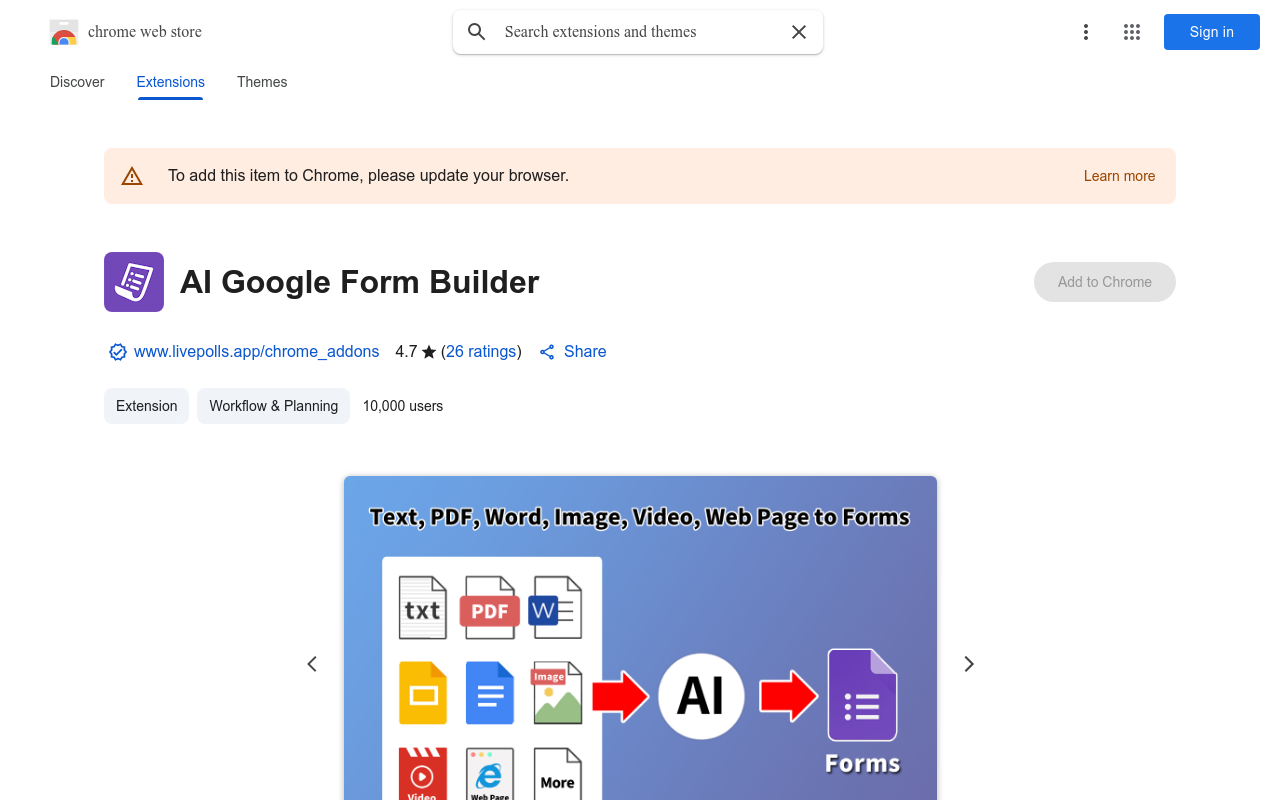Click the Share link text

(x=585, y=352)
